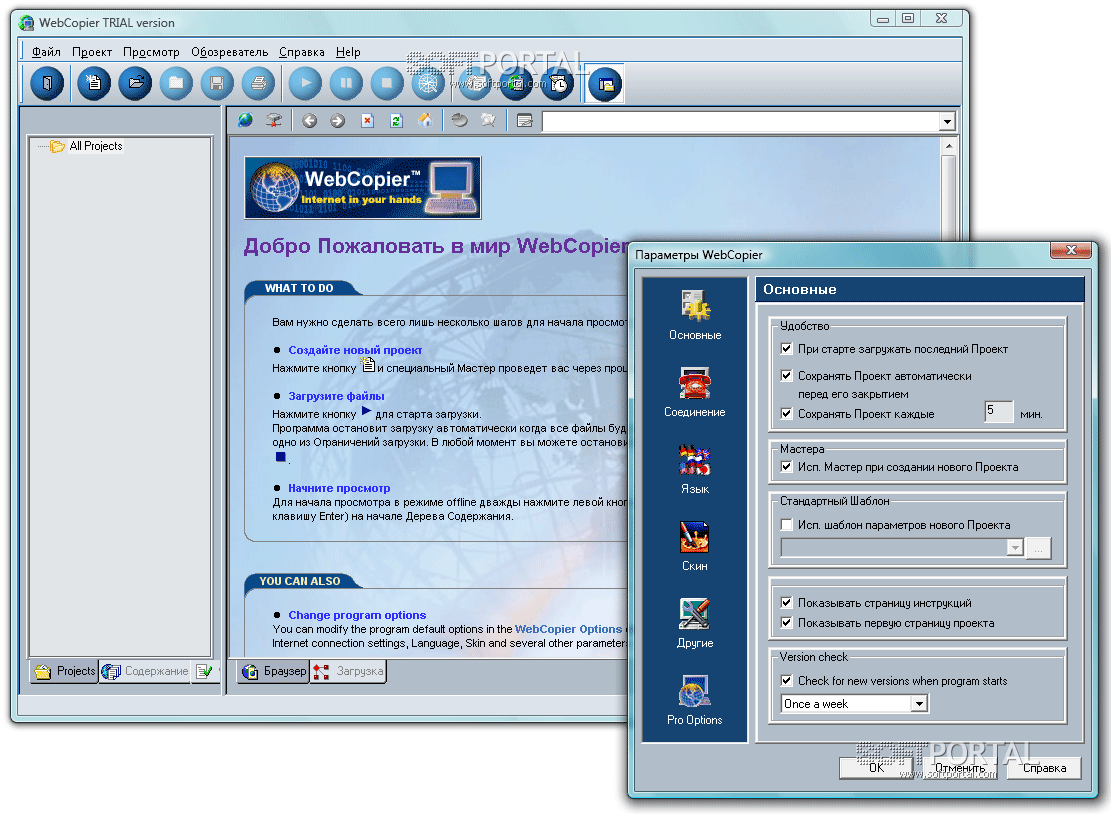Open the Скин settings category
Image resolution: width=1111 pixels, height=814 pixels.
tap(695, 546)
